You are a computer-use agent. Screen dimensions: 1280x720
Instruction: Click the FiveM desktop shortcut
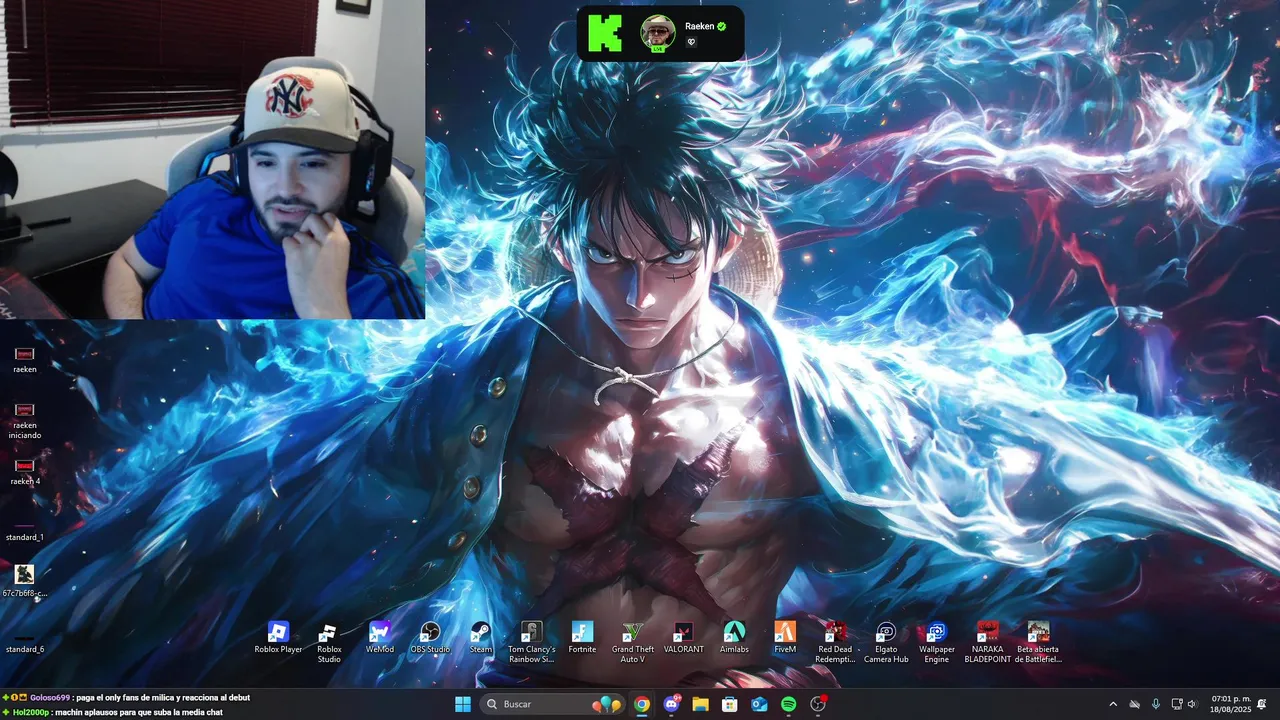point(785,637)
